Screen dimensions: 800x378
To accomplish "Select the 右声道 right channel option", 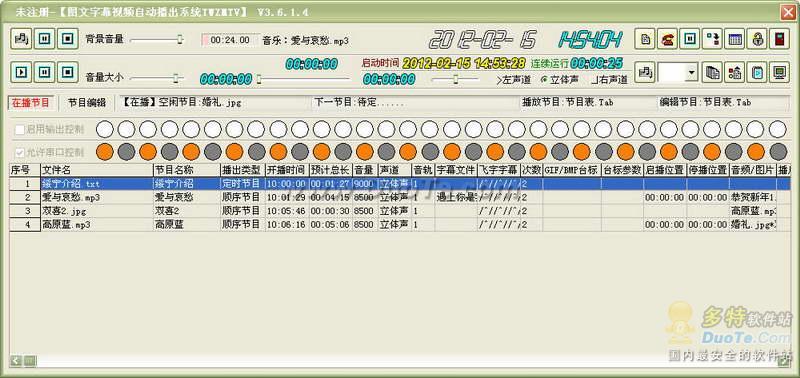I will pyautogui.click(x=609, y=80).
